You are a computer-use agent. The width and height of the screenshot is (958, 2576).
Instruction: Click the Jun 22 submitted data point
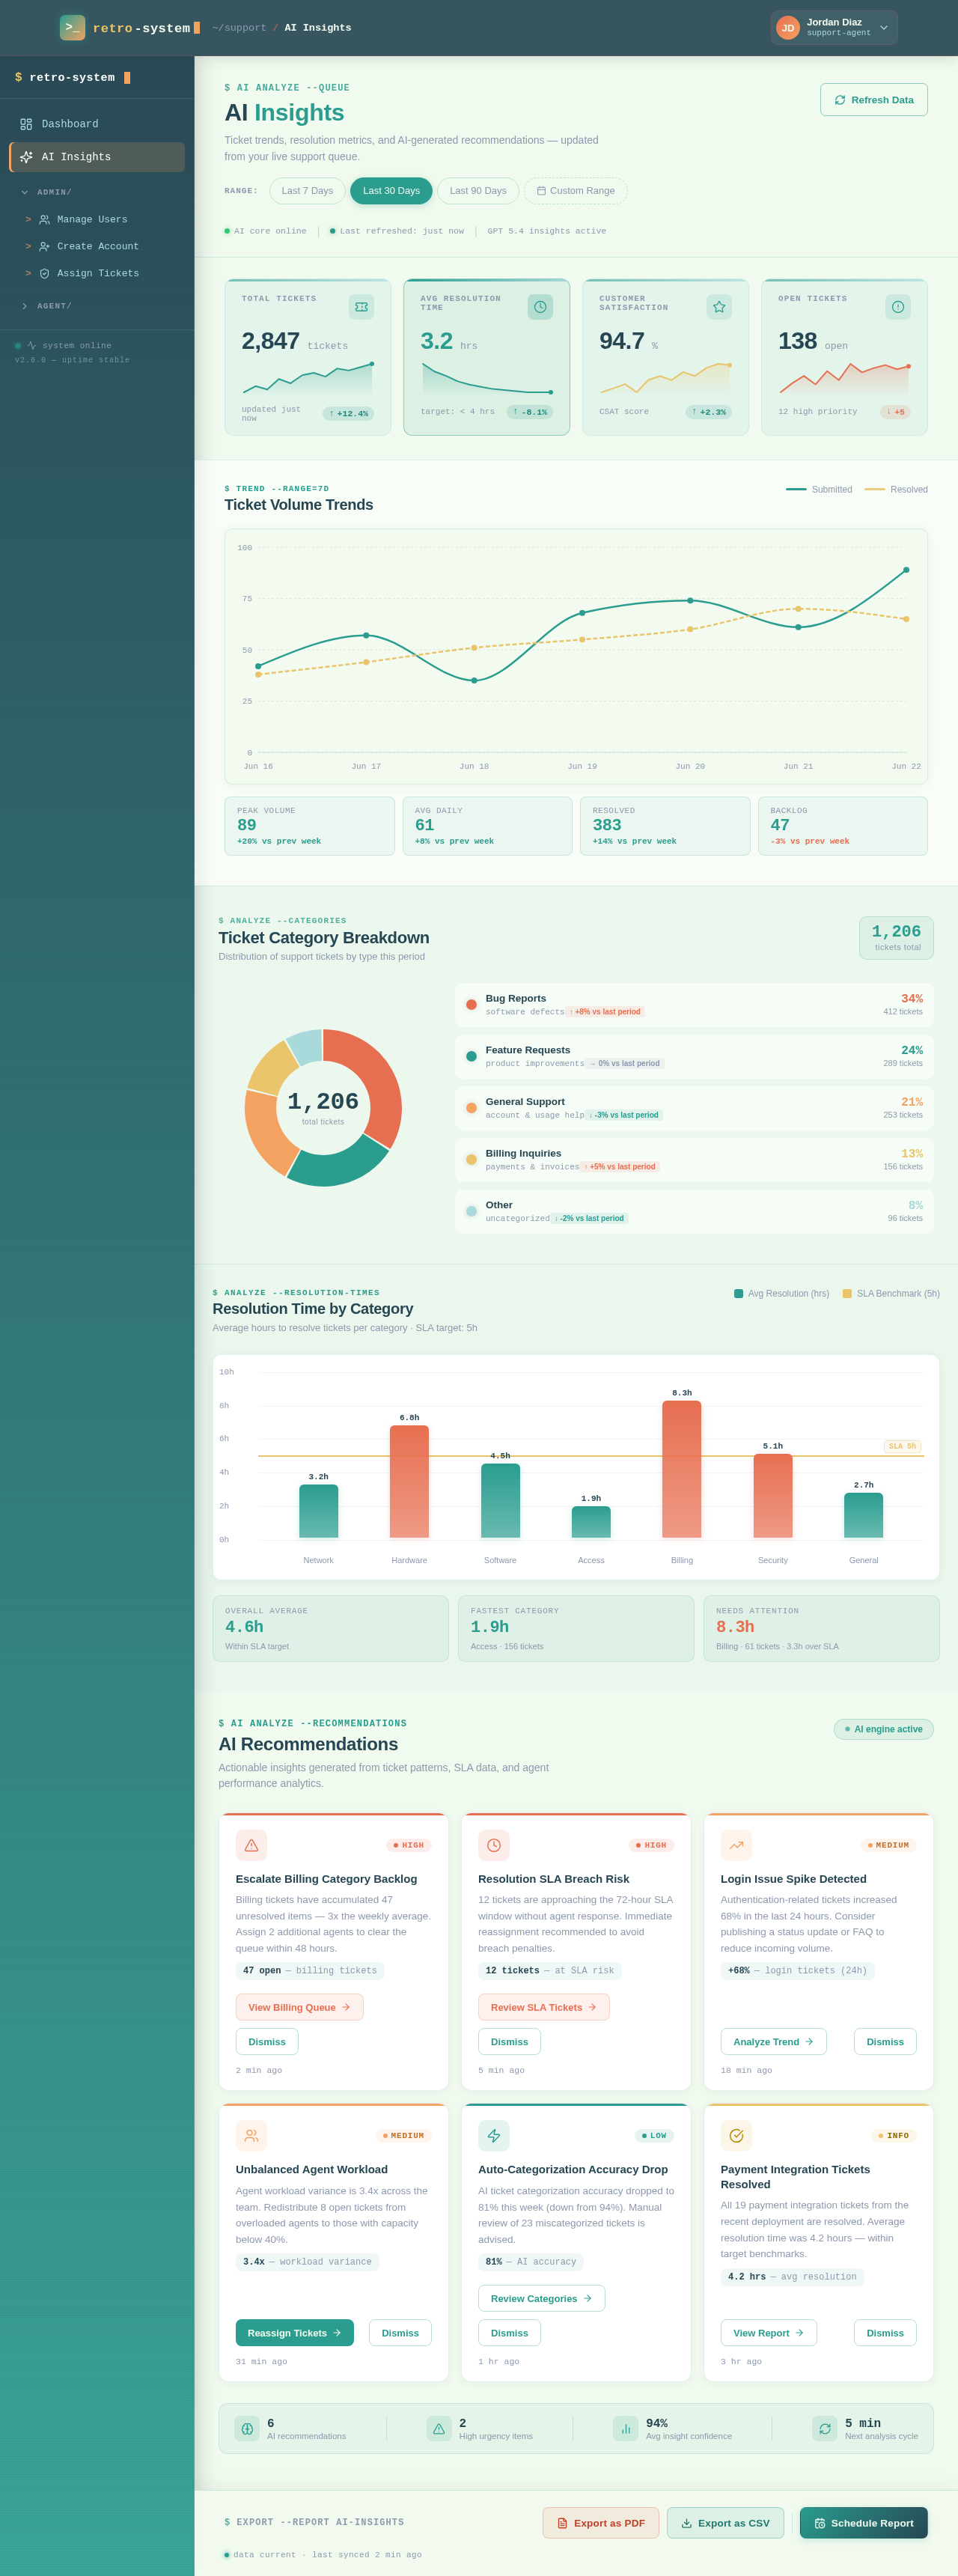906,570
